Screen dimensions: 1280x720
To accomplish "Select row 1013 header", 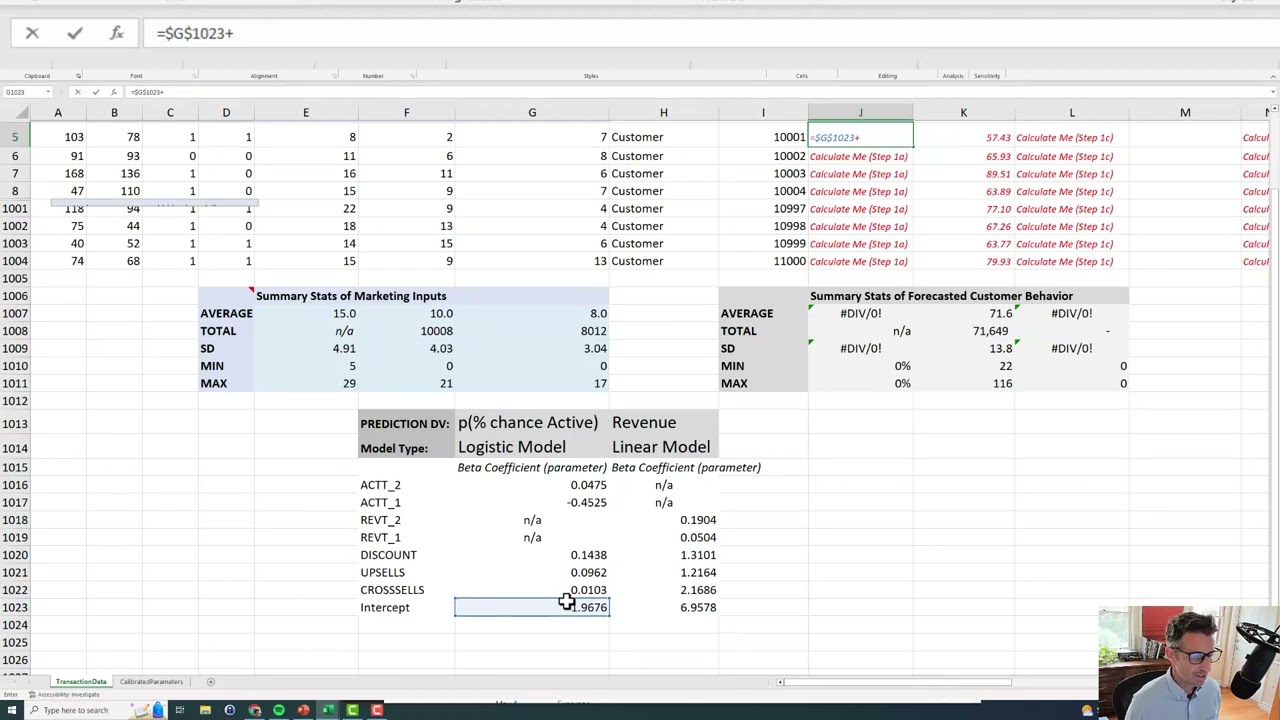I will point(15,424).
